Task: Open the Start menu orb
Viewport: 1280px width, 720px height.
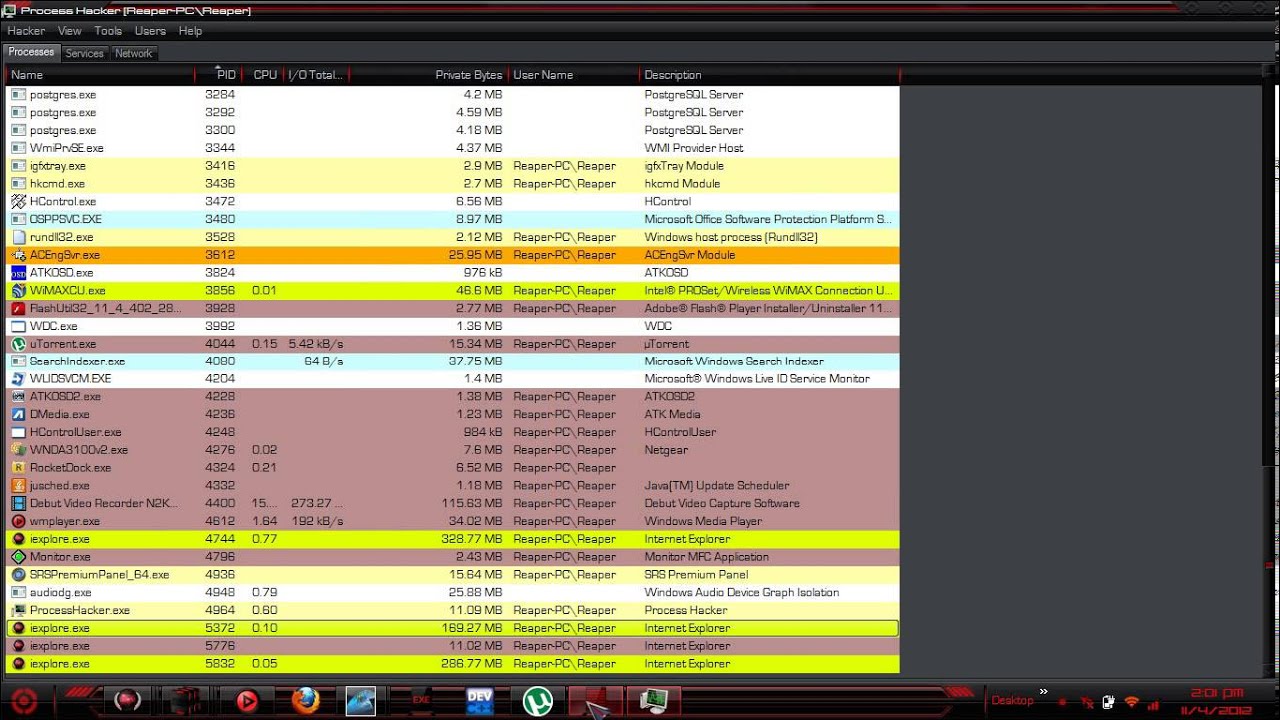Action: [25, 701]
